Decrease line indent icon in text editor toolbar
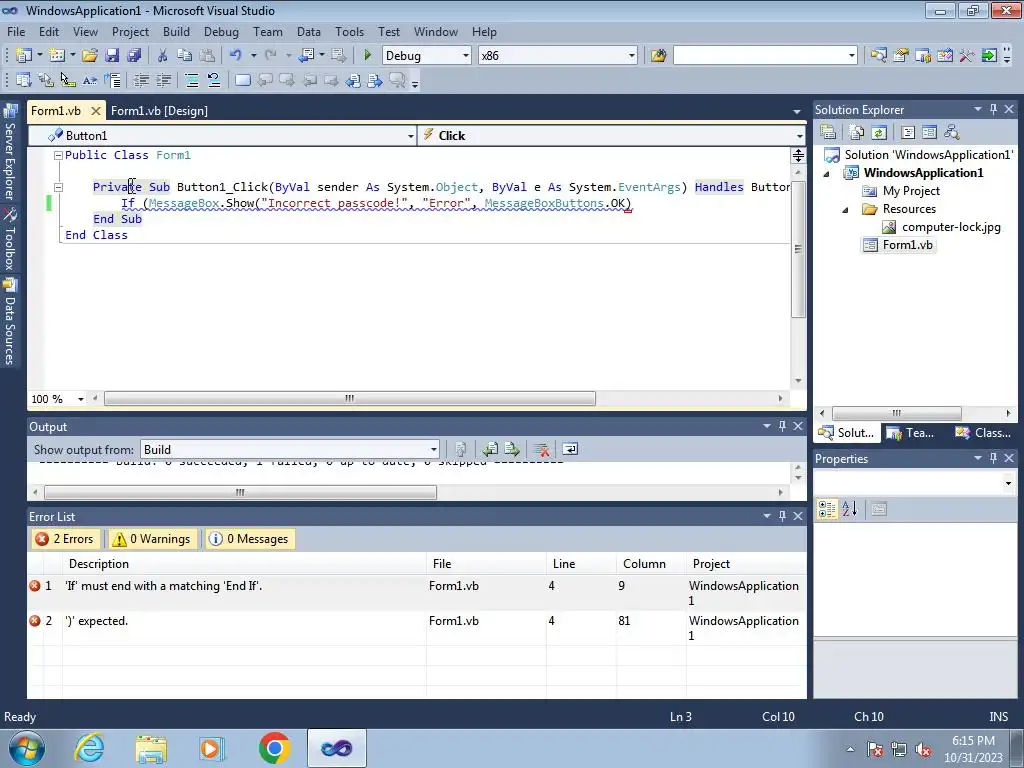 tap(141, 80)
